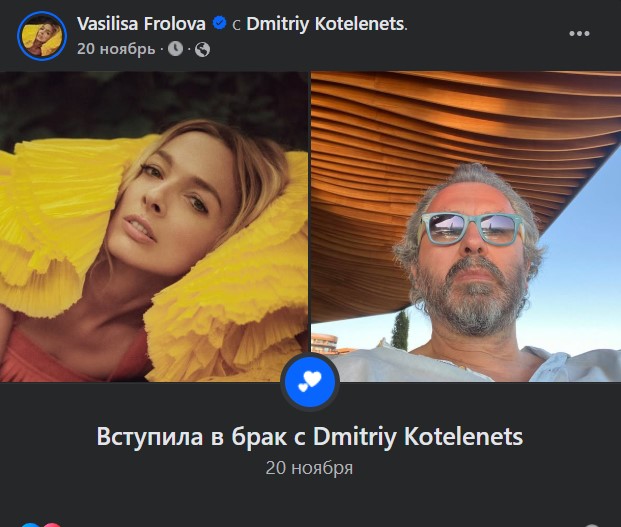Screen dimensions: 621x527
Task: Click the partially visible gray circle icon
Action: [591, 525]
